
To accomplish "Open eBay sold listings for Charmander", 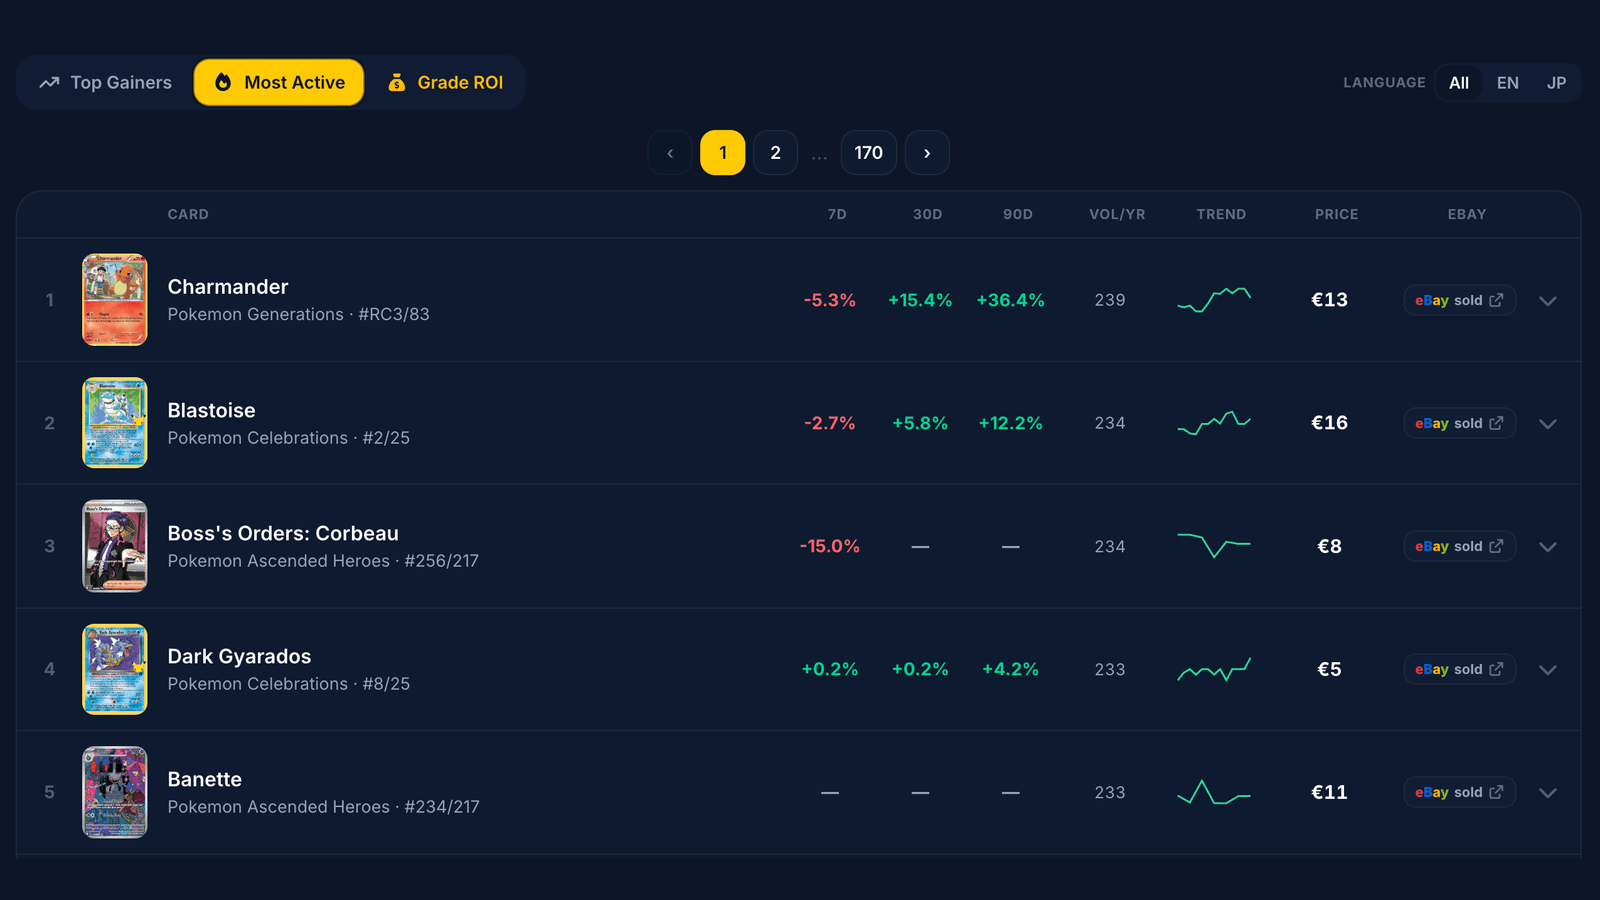I will pos(1459,300).
